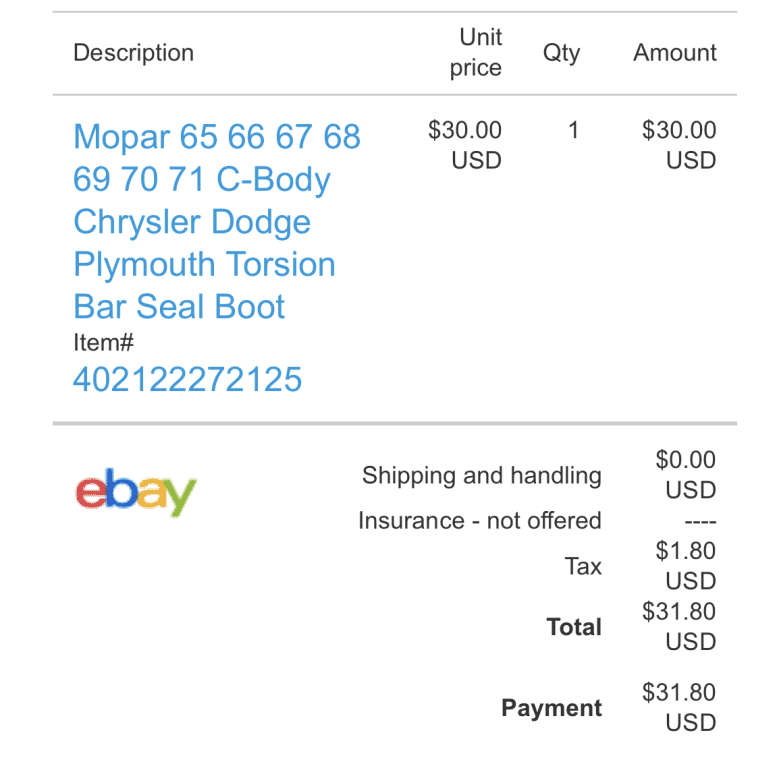Open the Mopar Torsion Bar Seal Boot link
This screenshot has height=768, width=777.
click(x=216, y=221)
